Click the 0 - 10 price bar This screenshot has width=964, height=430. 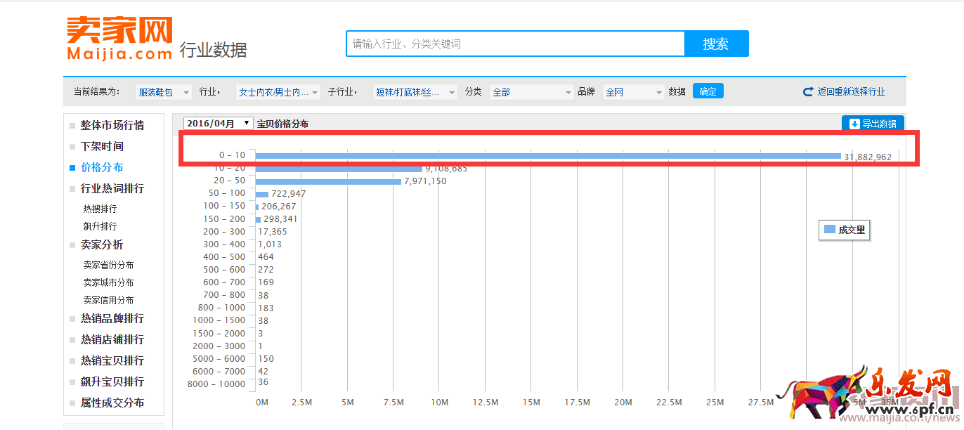(548, 156)
